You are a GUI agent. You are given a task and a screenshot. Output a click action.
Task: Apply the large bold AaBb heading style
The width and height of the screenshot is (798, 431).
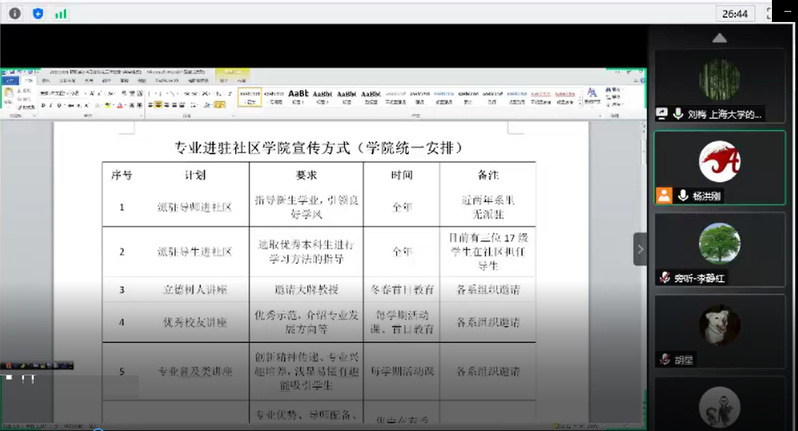click(x=298, y=96)
